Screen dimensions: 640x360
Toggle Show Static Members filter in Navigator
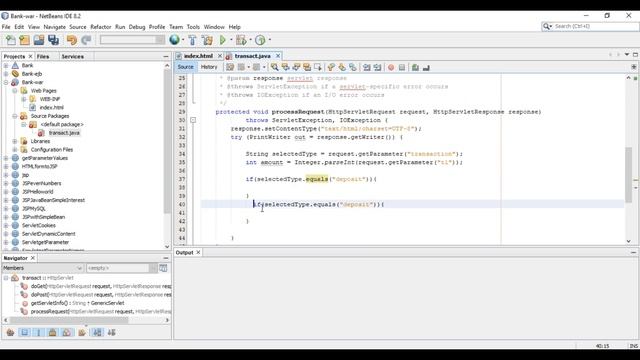pos(38,333)
